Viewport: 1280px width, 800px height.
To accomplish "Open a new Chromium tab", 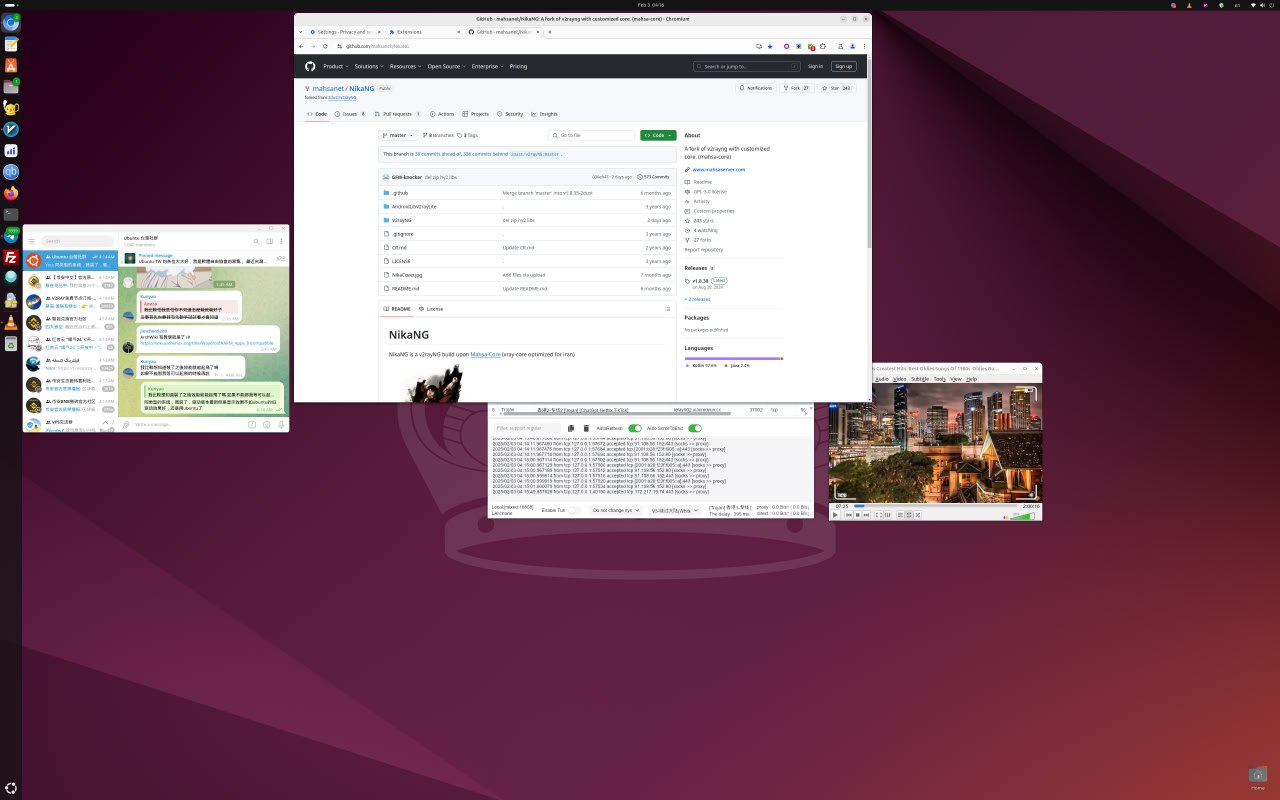I will tap(549, 32).
